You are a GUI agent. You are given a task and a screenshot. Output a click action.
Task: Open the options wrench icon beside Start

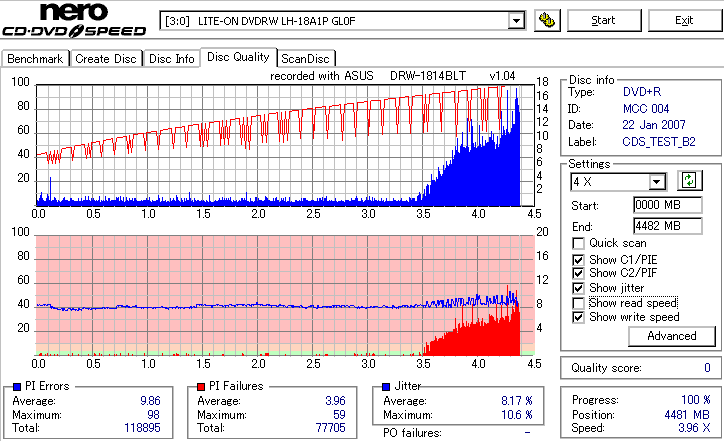click(547, 20)
